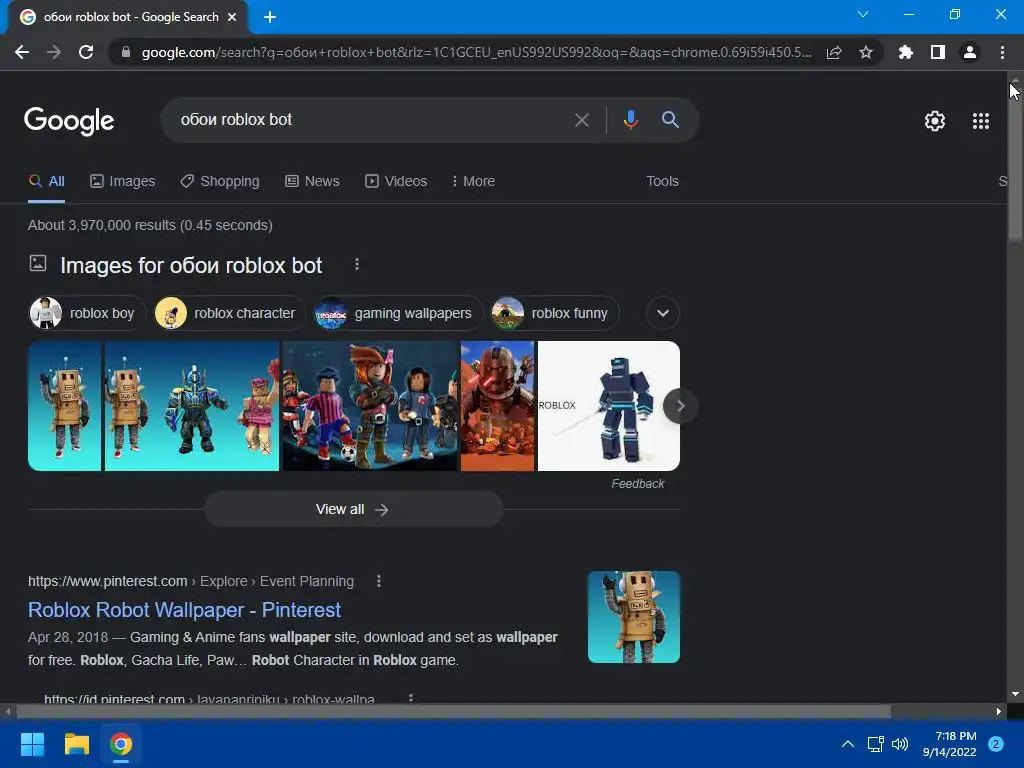
Task: Switch to the Images tab
Action: 123,182
